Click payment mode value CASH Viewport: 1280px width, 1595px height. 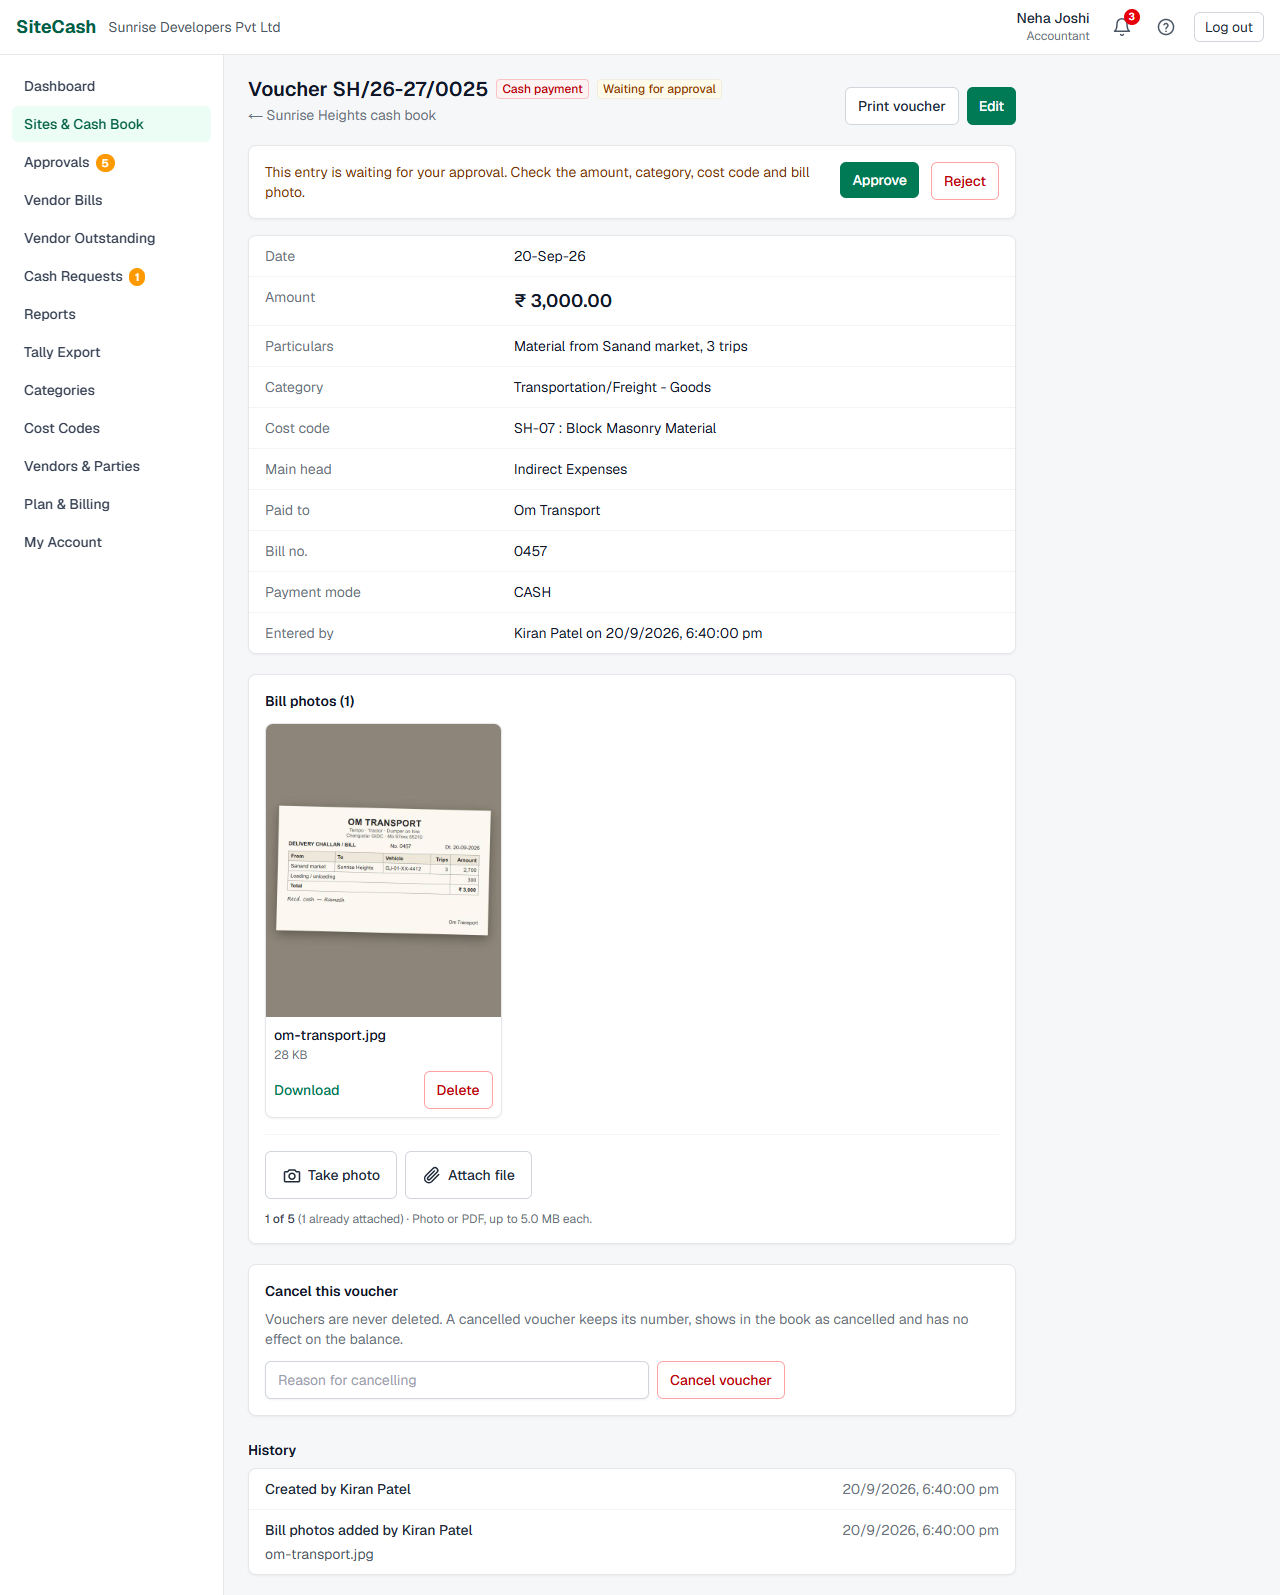pos(532,592)
